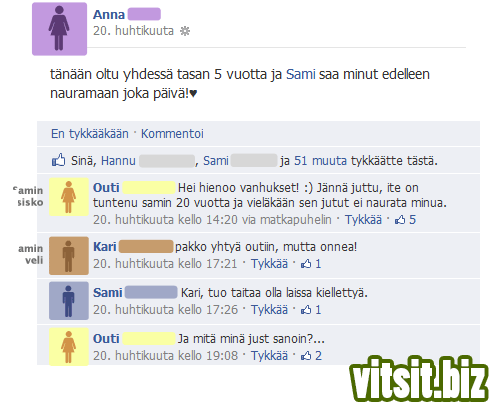Open Hannu's profile from likes list
This screenshot has width=489, height=404.
click(118, 161)
